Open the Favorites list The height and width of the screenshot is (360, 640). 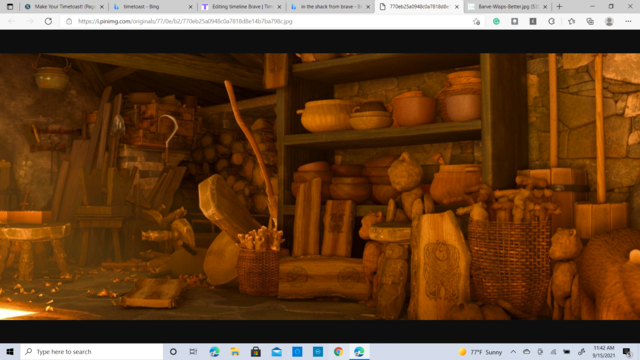571,21
